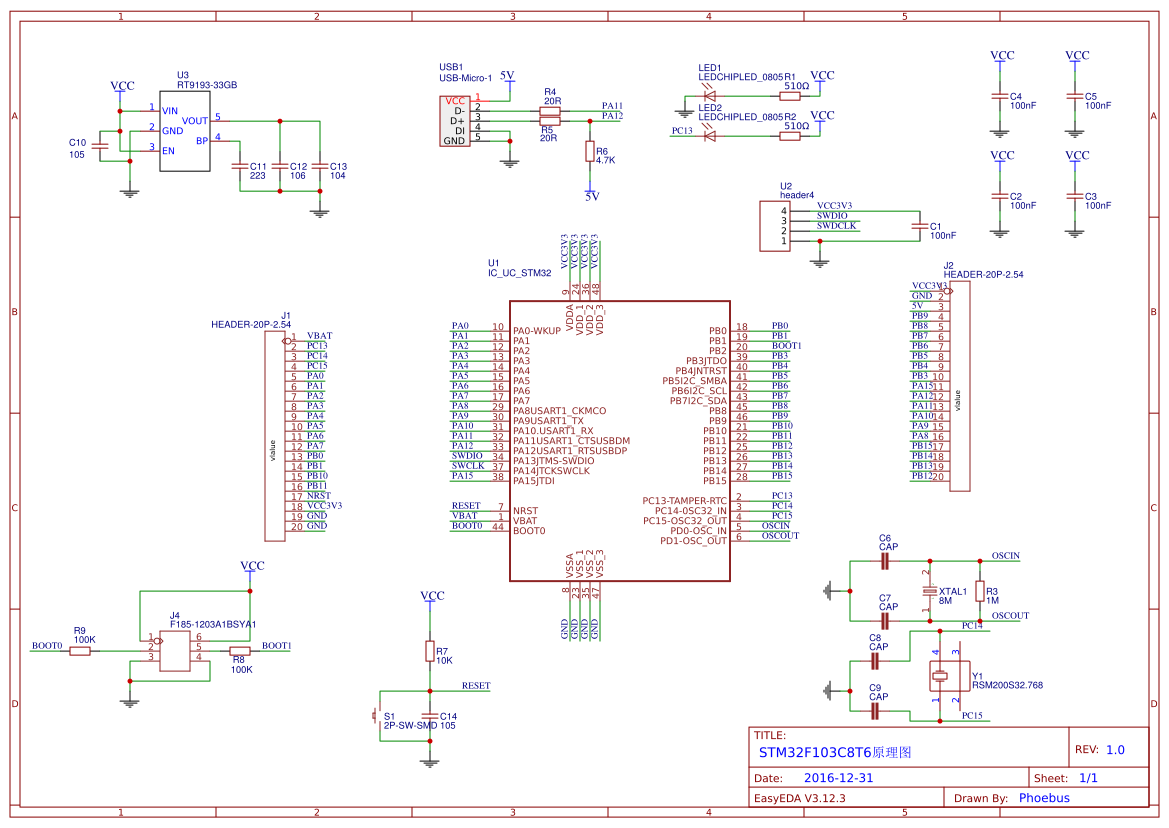Select resistor R4 20R on the D- line
The width and height of the screenshot is (1169, 828).
coord(549,111)
